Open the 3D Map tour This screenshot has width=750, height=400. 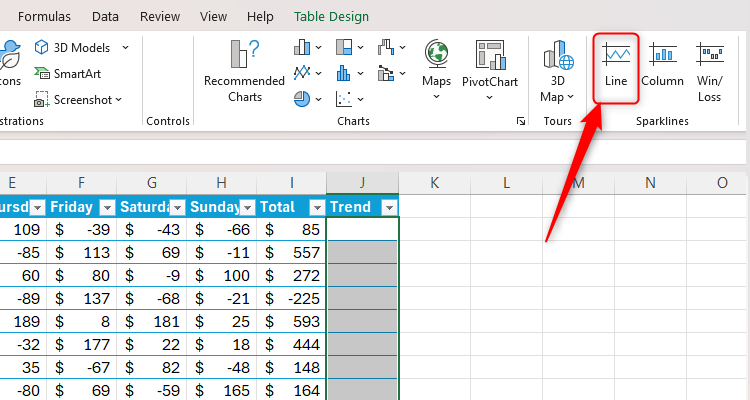tap(558, 70)
